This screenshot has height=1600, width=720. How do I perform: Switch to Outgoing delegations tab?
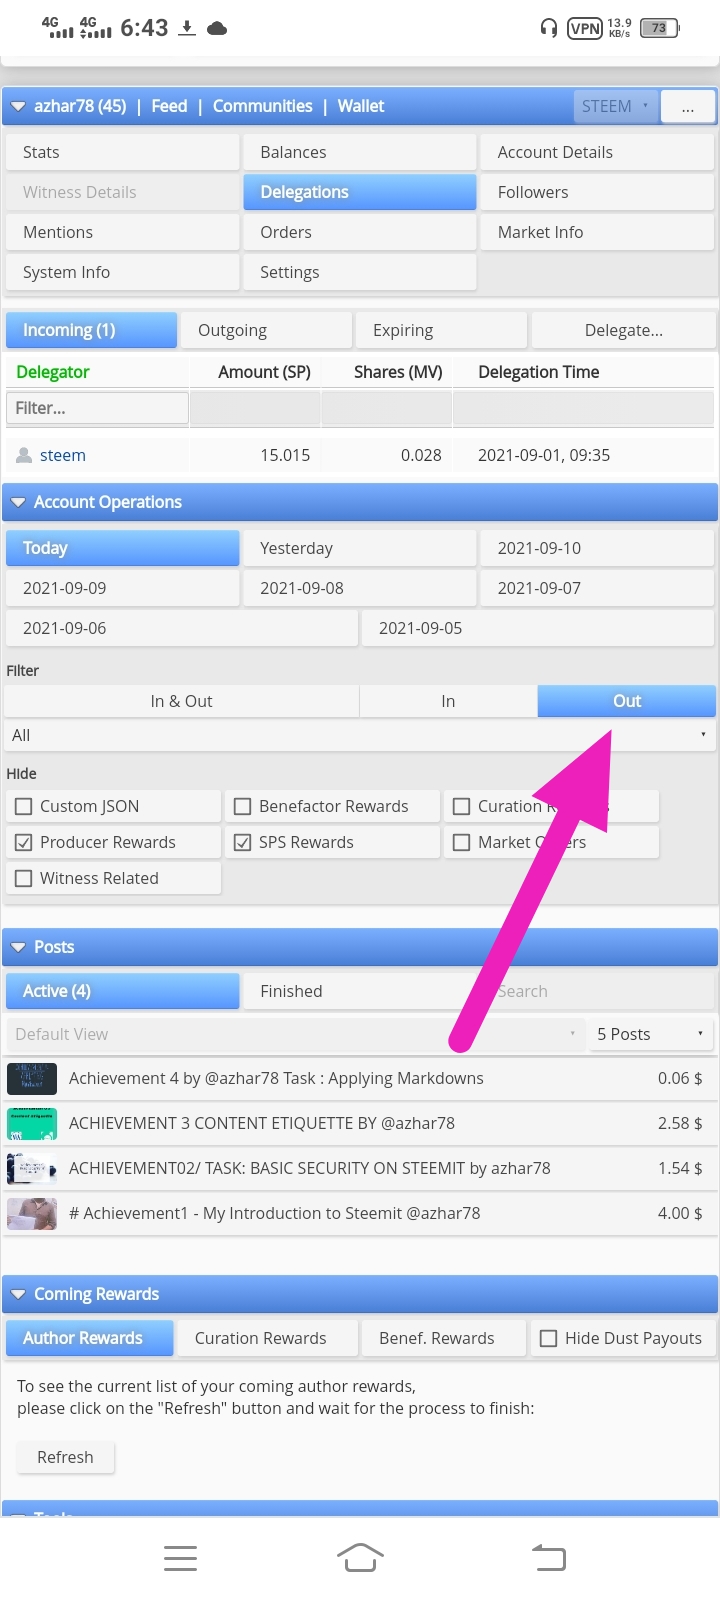[x=266, y=330]
